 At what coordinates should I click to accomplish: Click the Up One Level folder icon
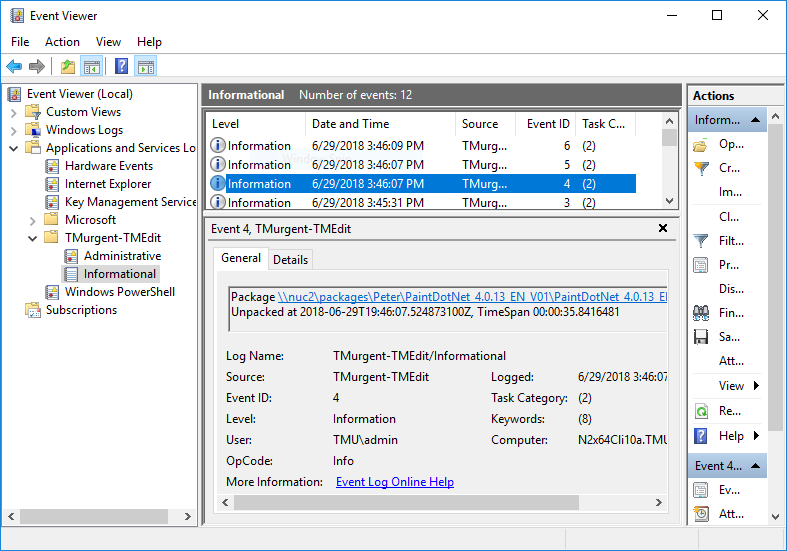tap(68, 66)
